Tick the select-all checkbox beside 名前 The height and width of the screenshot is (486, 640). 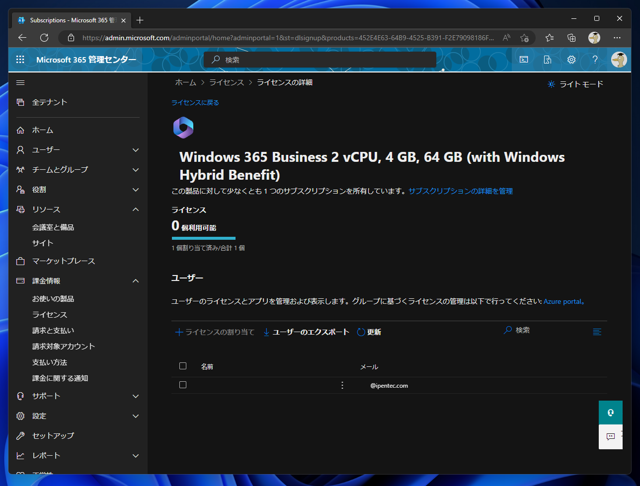pyautogui.click(x=183, y=366)
